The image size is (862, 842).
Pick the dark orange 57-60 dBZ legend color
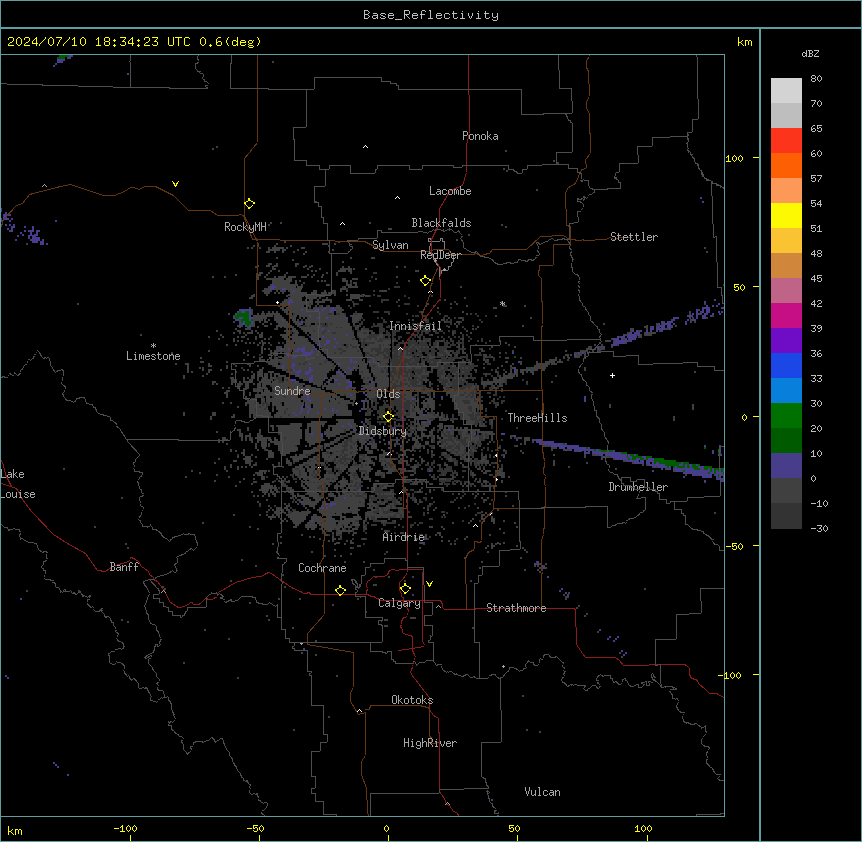click(786, 165)
